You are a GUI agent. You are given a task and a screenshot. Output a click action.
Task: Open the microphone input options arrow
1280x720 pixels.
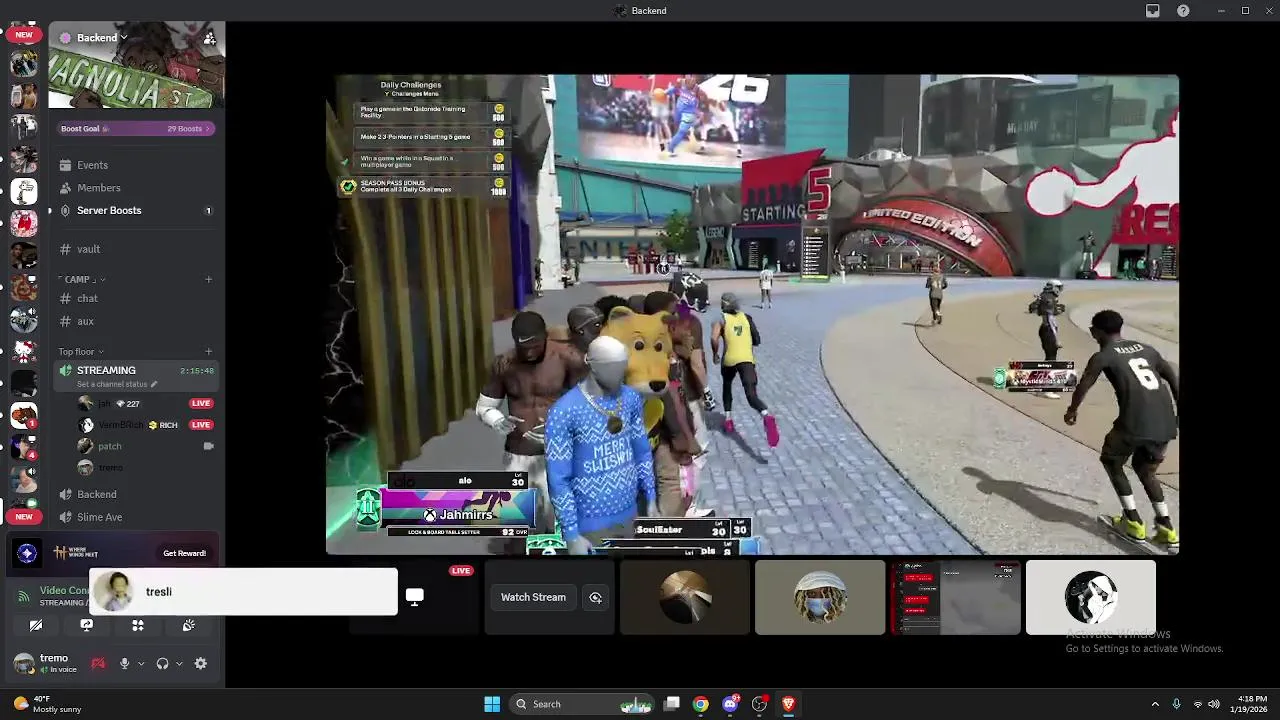point(140,663)
